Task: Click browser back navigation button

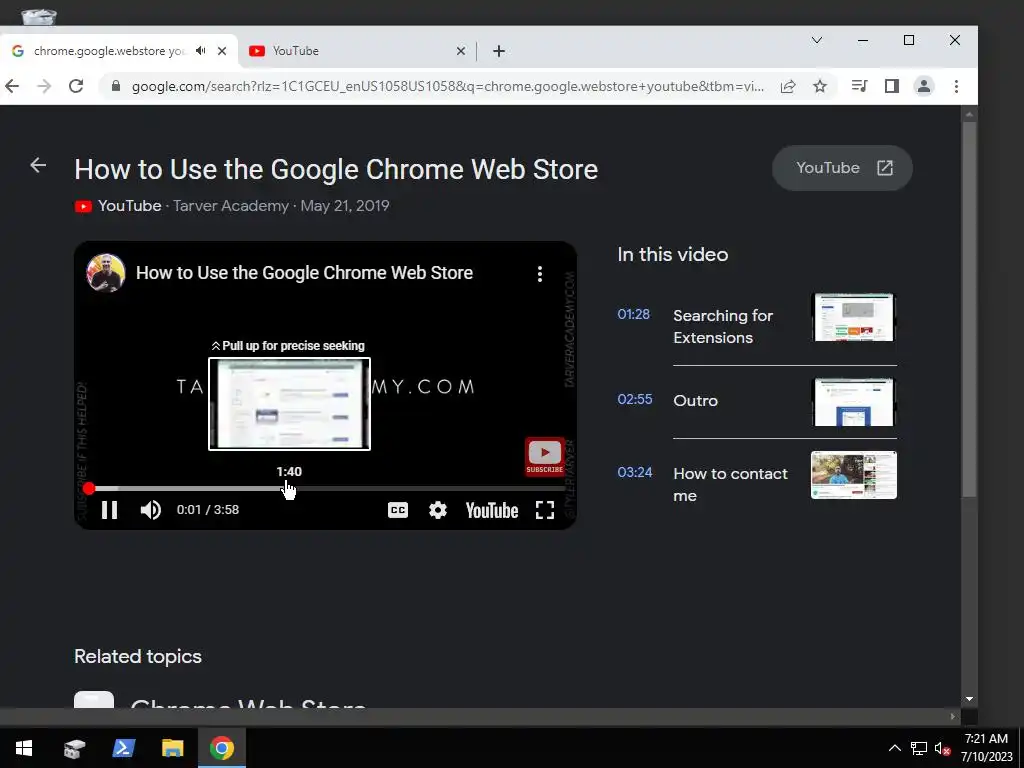Action: (12, 86)
